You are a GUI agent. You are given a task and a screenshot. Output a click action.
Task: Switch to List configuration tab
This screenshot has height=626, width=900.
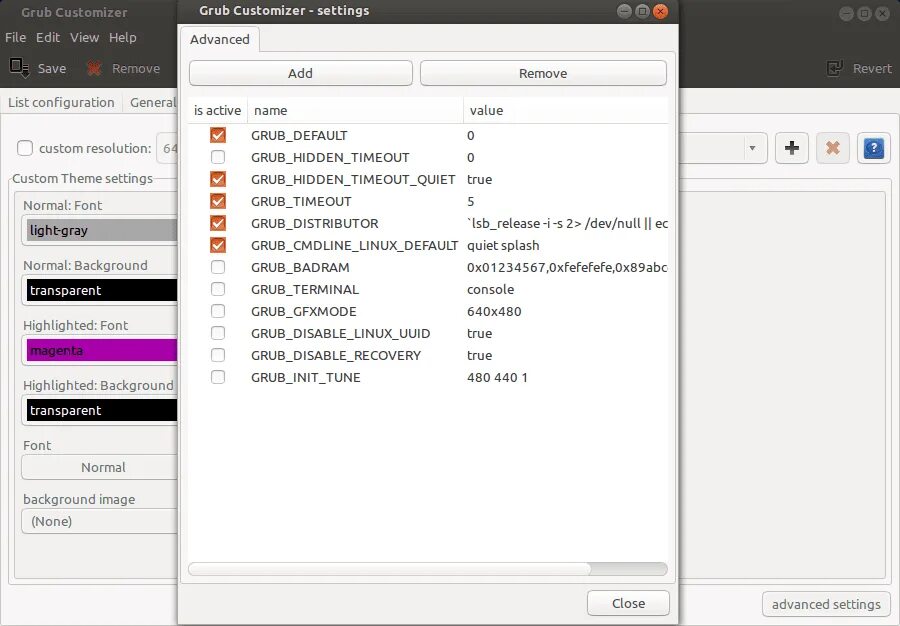[61, 102]
